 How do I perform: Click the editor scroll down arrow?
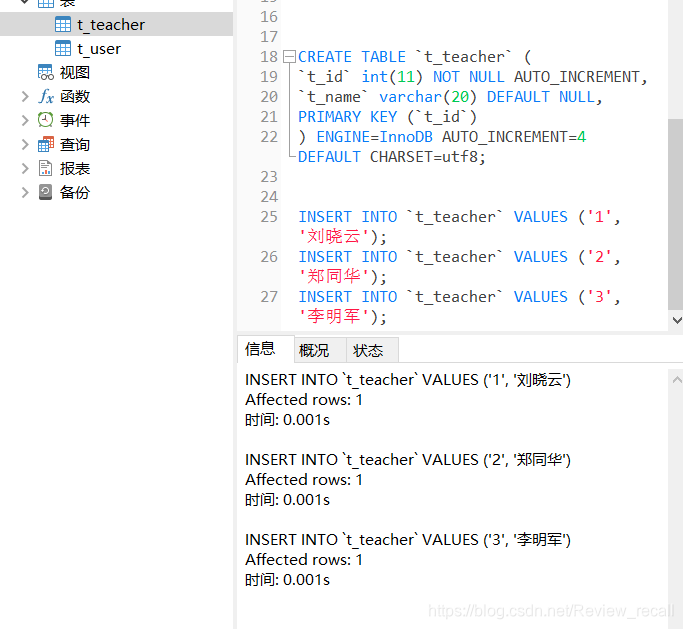pos(676,321)
